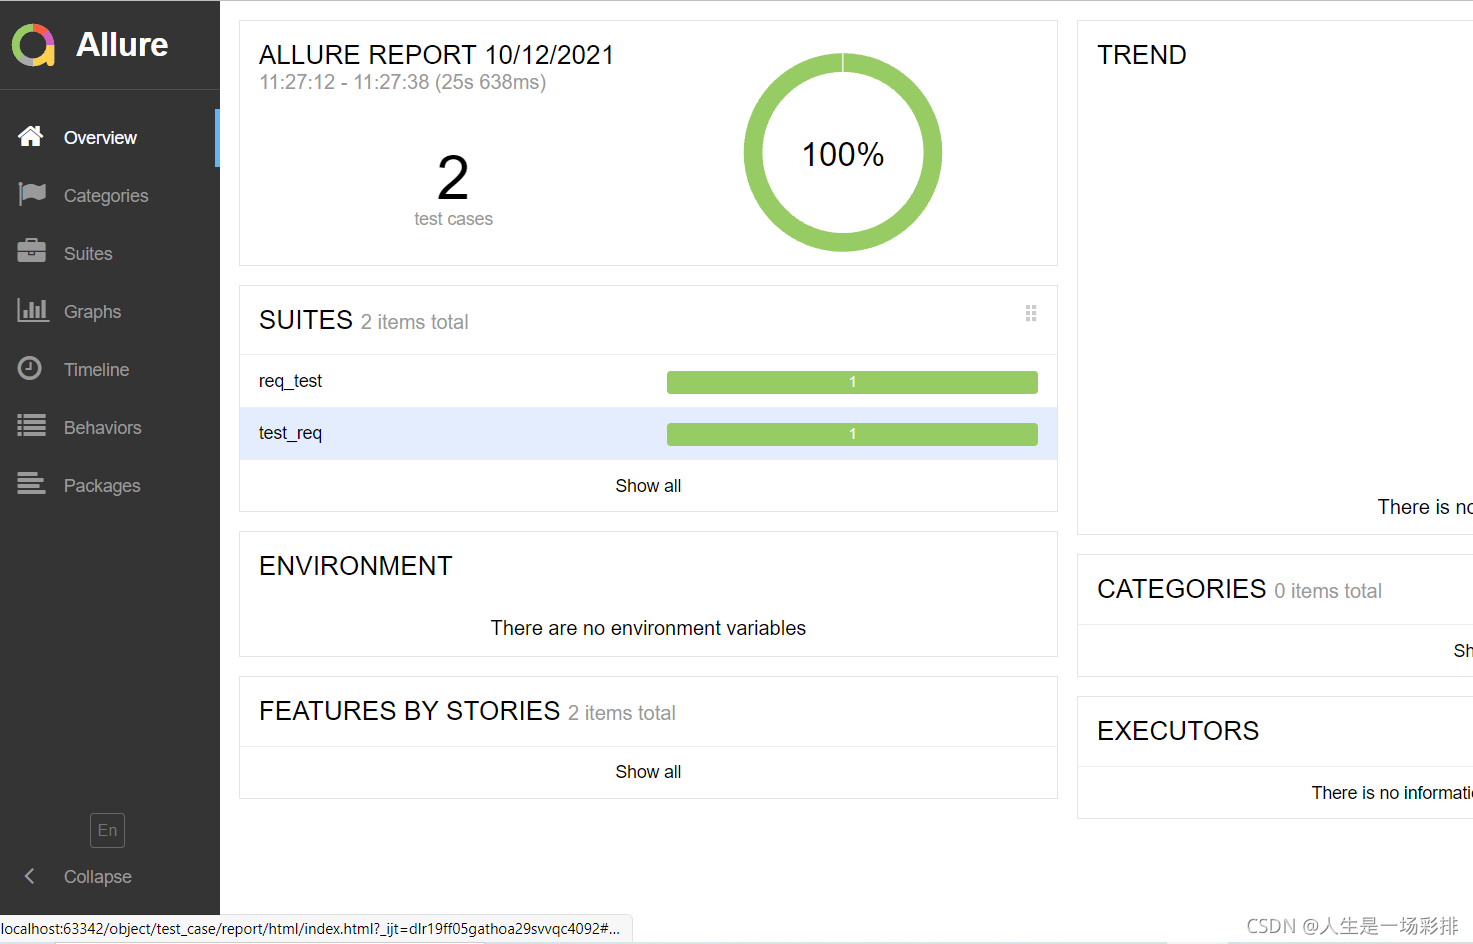Click the 100% donut chart
Viewport: 1473px width, 944px height.
(843, 153)
